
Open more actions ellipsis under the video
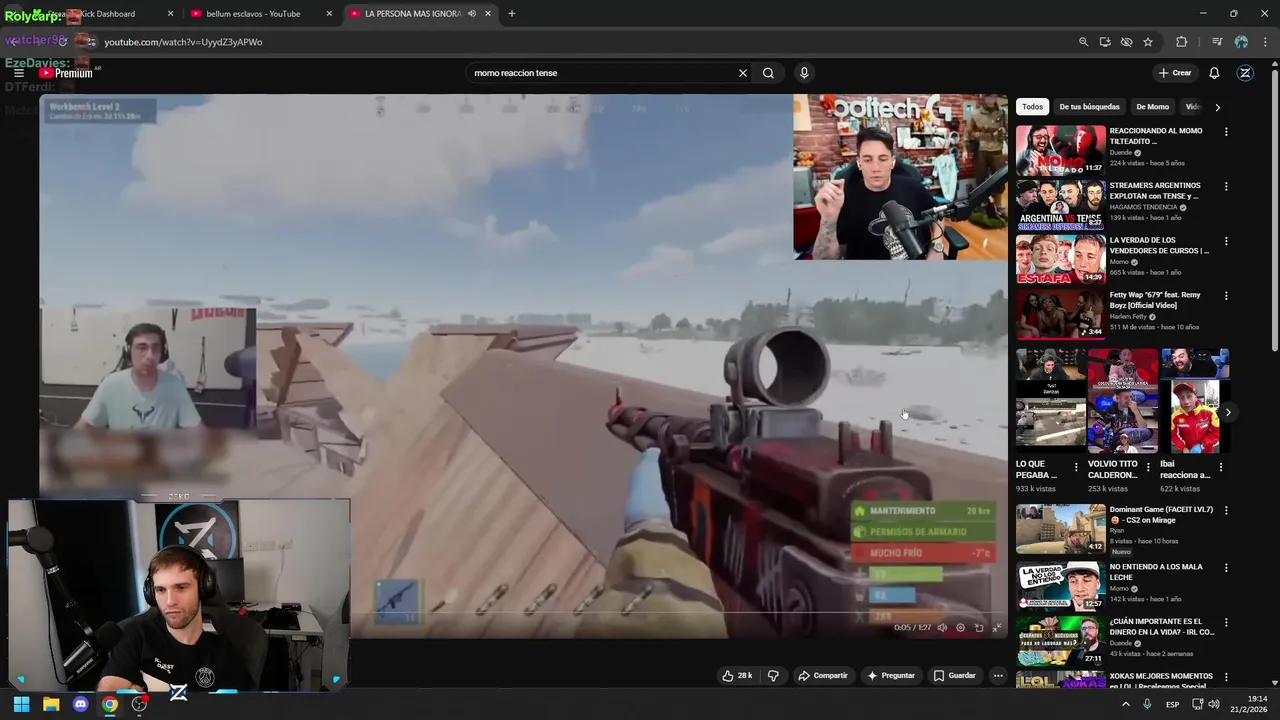pos(998,676)
